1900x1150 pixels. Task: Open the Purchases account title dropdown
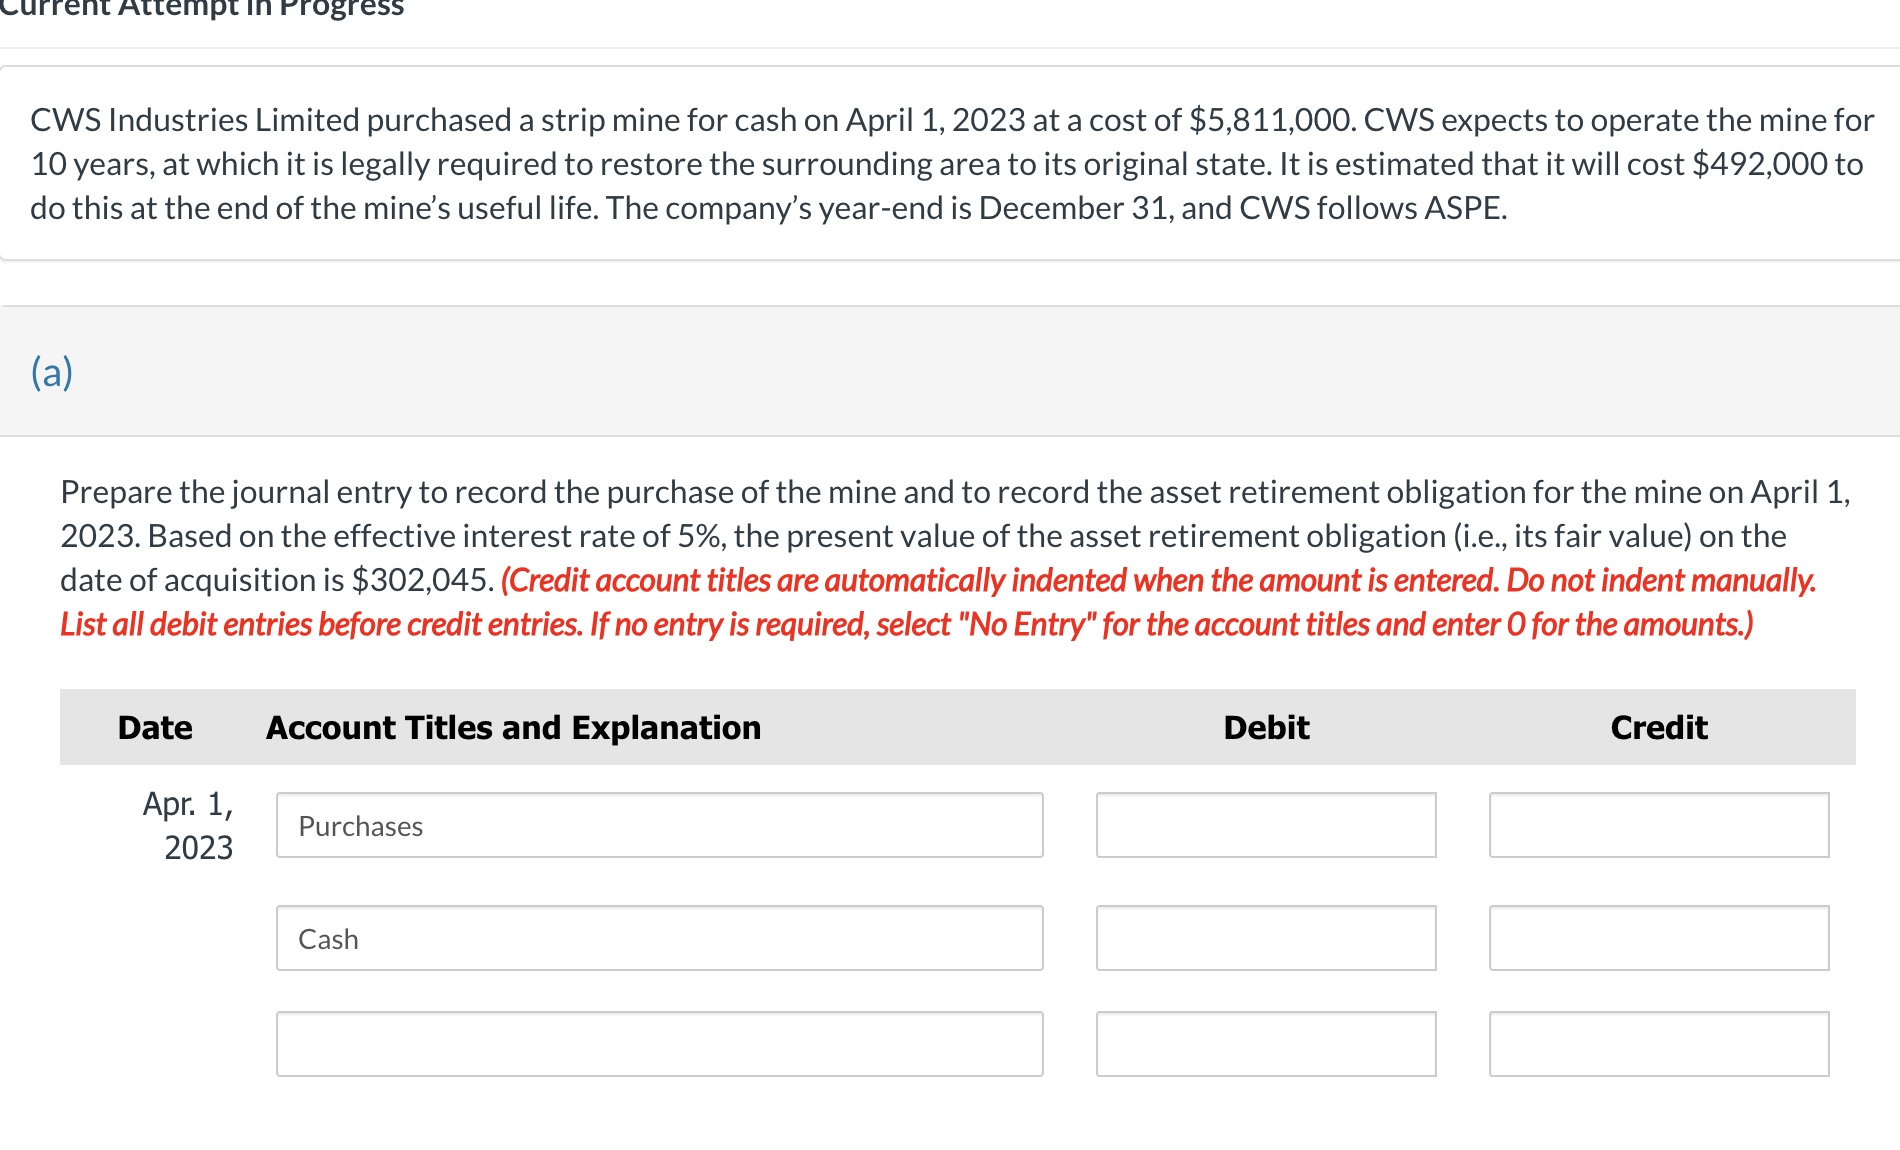click(x=658, y=825)
